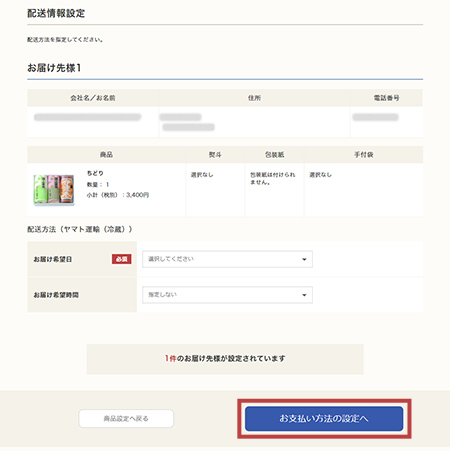This screenshot has width=450, height=451.
Task: Click the ちどり product name
Action: [x=95, y=173]
